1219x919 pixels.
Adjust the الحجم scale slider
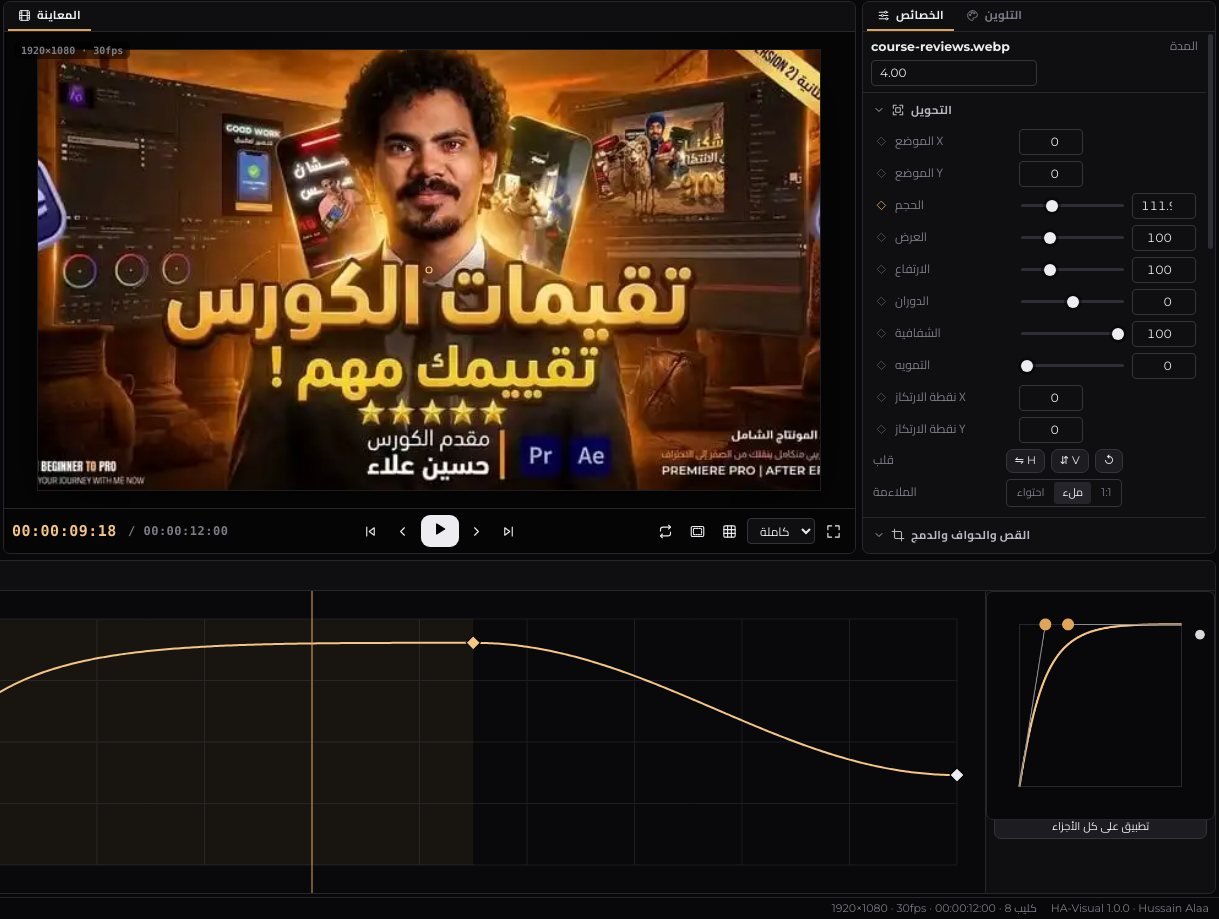(x=1072, y=206)
